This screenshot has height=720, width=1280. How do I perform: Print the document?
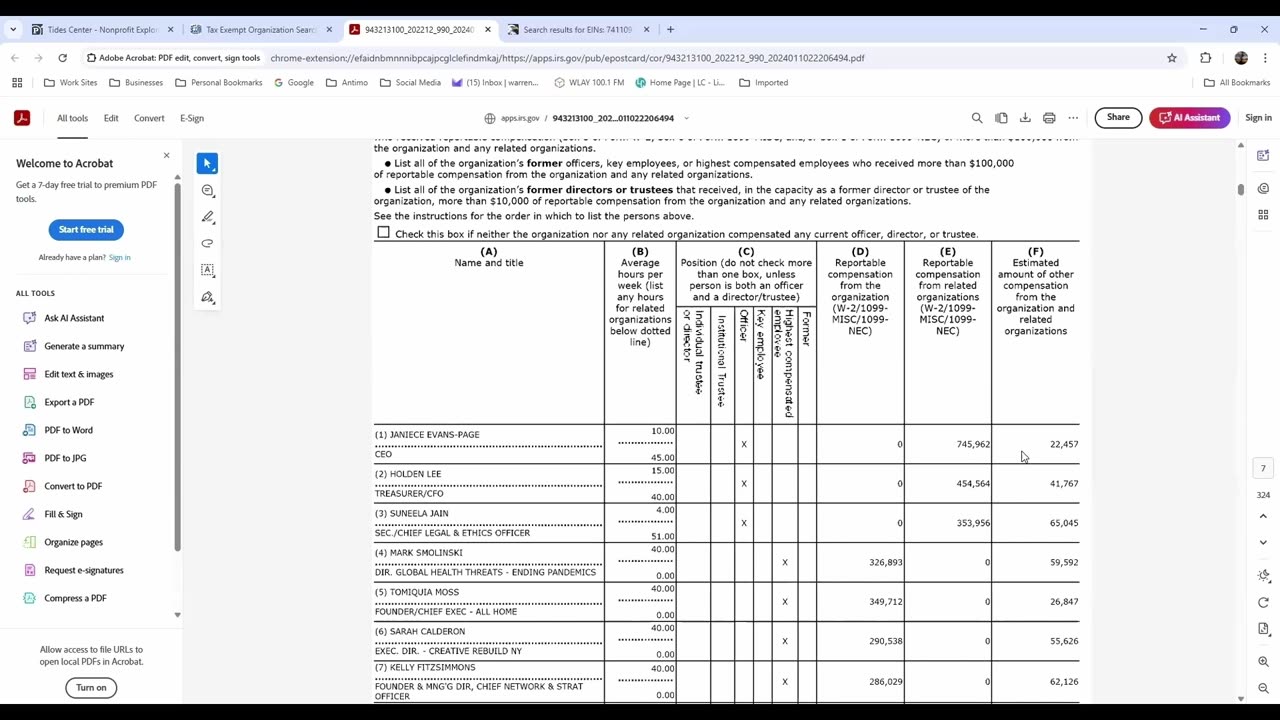[x=1049, y=118]
